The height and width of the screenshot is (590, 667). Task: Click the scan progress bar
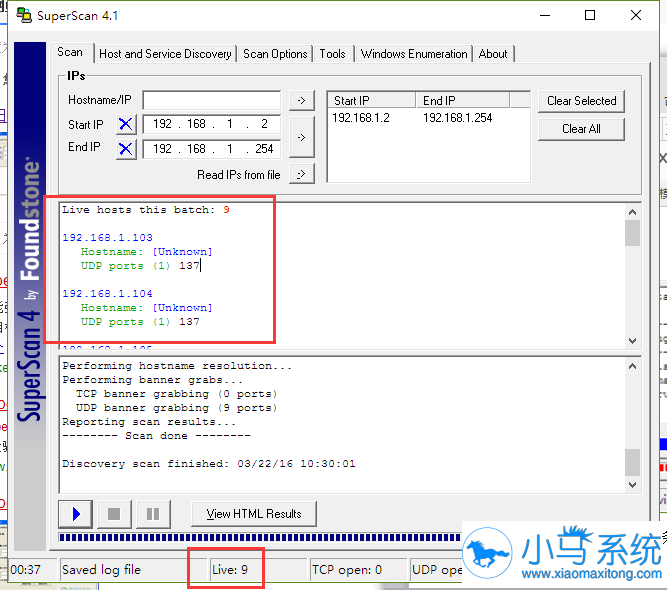260,538
